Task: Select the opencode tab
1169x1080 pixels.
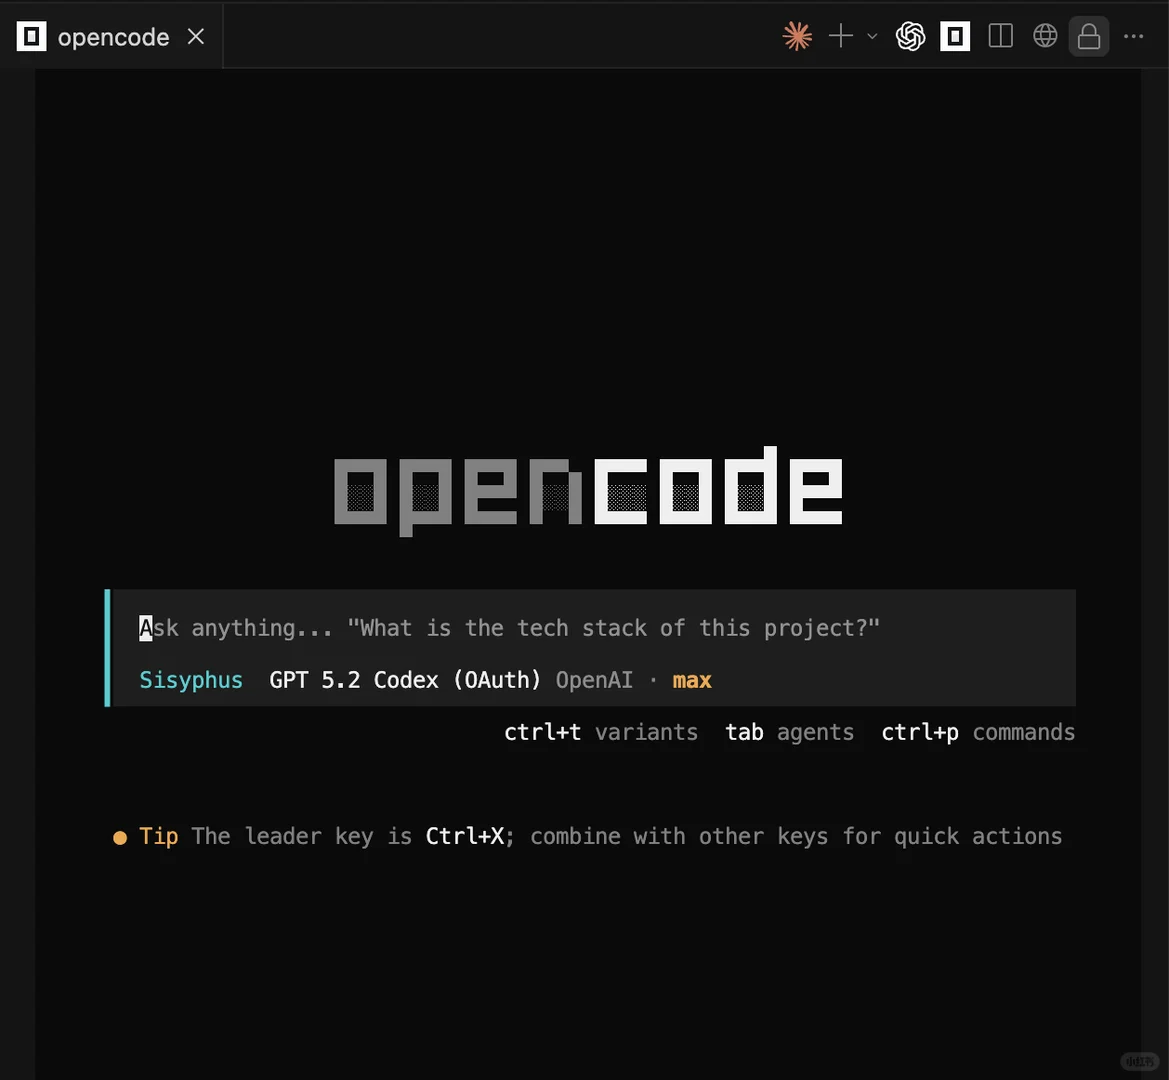Action: (x=112, y=36)
